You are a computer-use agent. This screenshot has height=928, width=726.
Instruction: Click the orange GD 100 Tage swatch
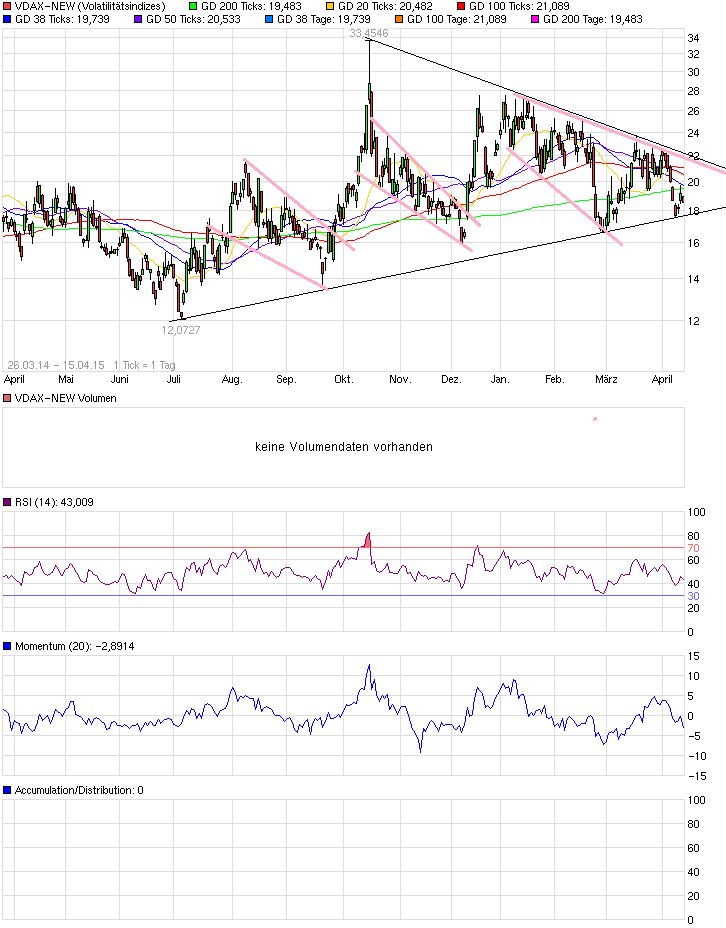399,20
